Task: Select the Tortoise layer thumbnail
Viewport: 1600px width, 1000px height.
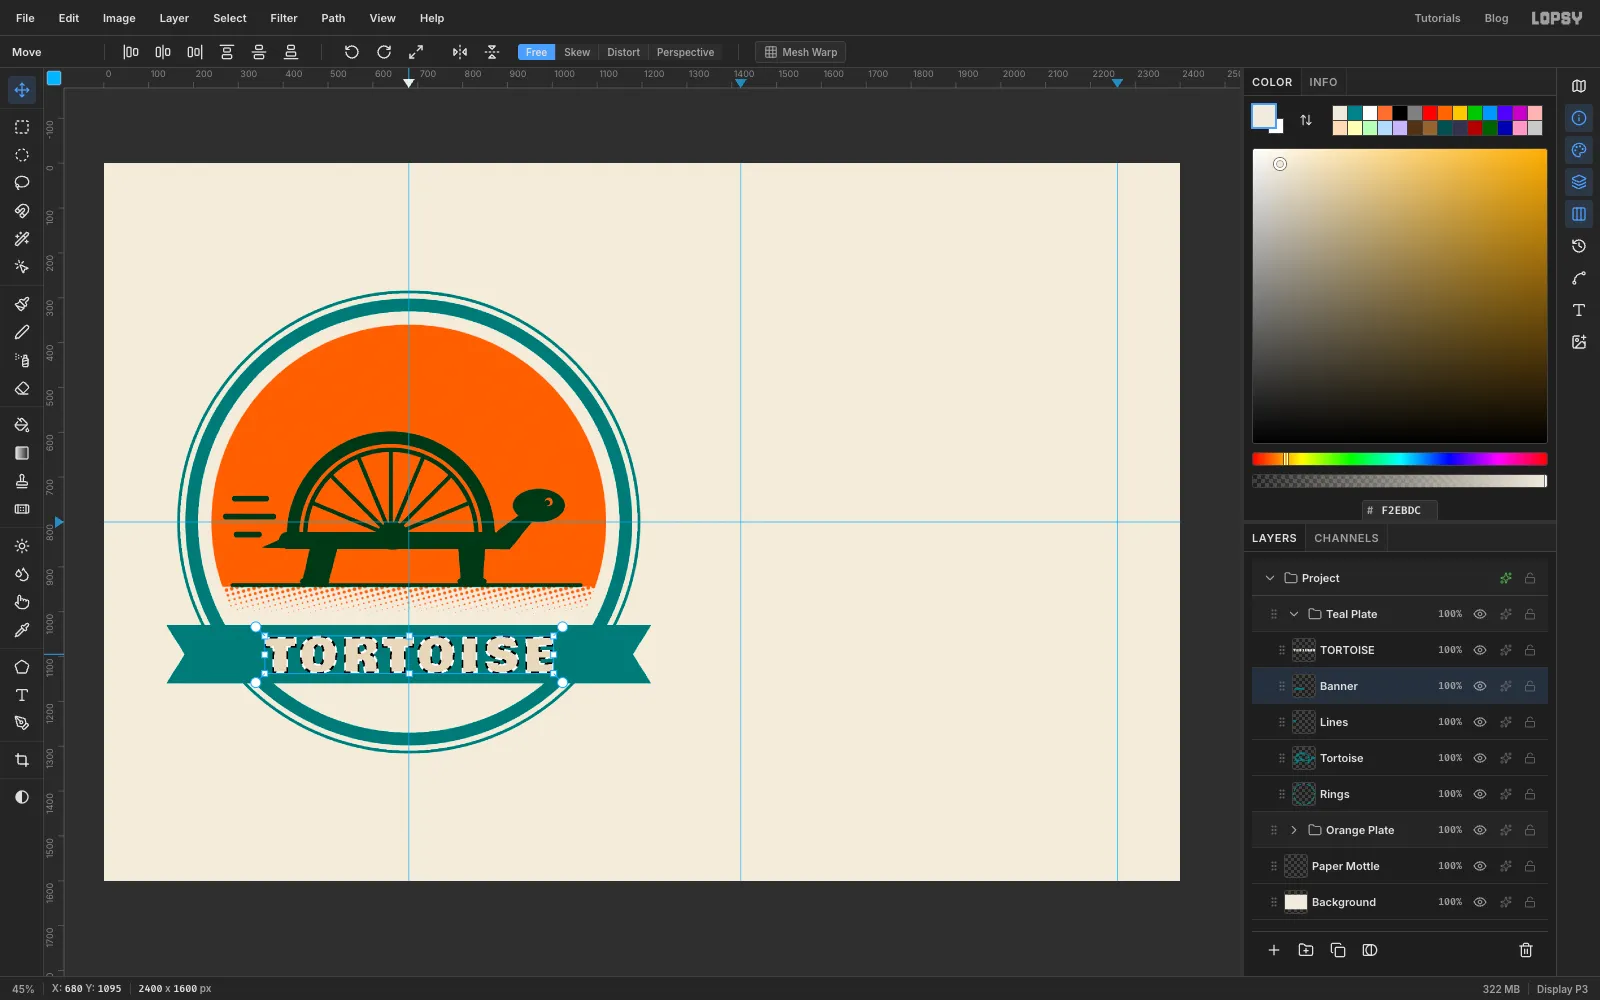Action: coord(1304,758)
